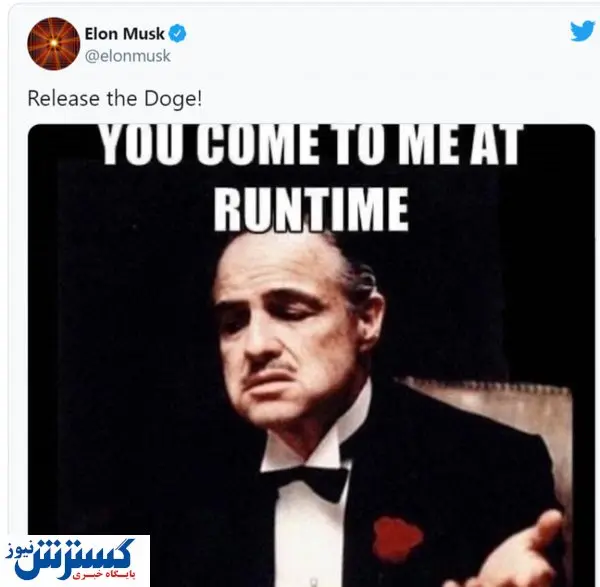Click the word 'RUNTIME' in meme
600x587 pixels.
pyautogui.click(x=311, y=210)
